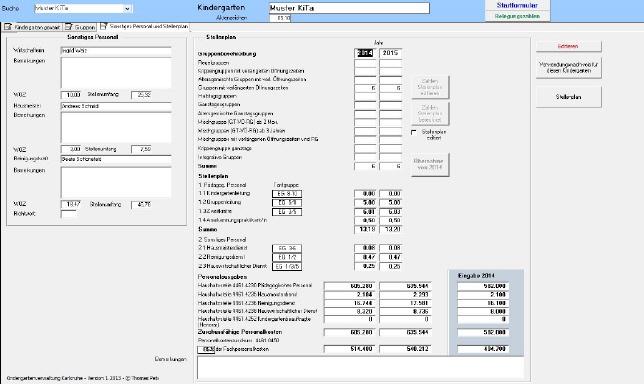Click the Reinigungsdienst 2014 expense 16.744
This screenshot has width=644, height=384.
(349, 303)
